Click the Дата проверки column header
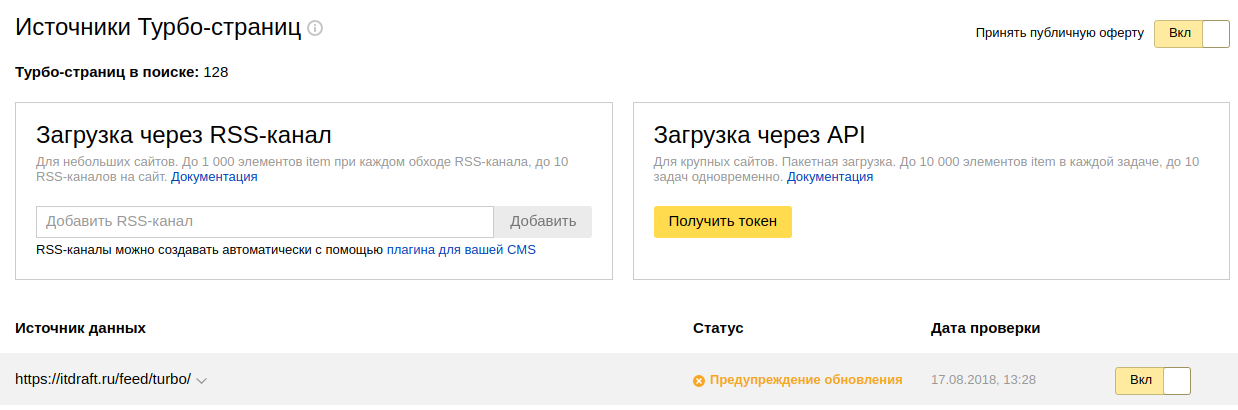The image size is (1238, 410). pos(985,328)
